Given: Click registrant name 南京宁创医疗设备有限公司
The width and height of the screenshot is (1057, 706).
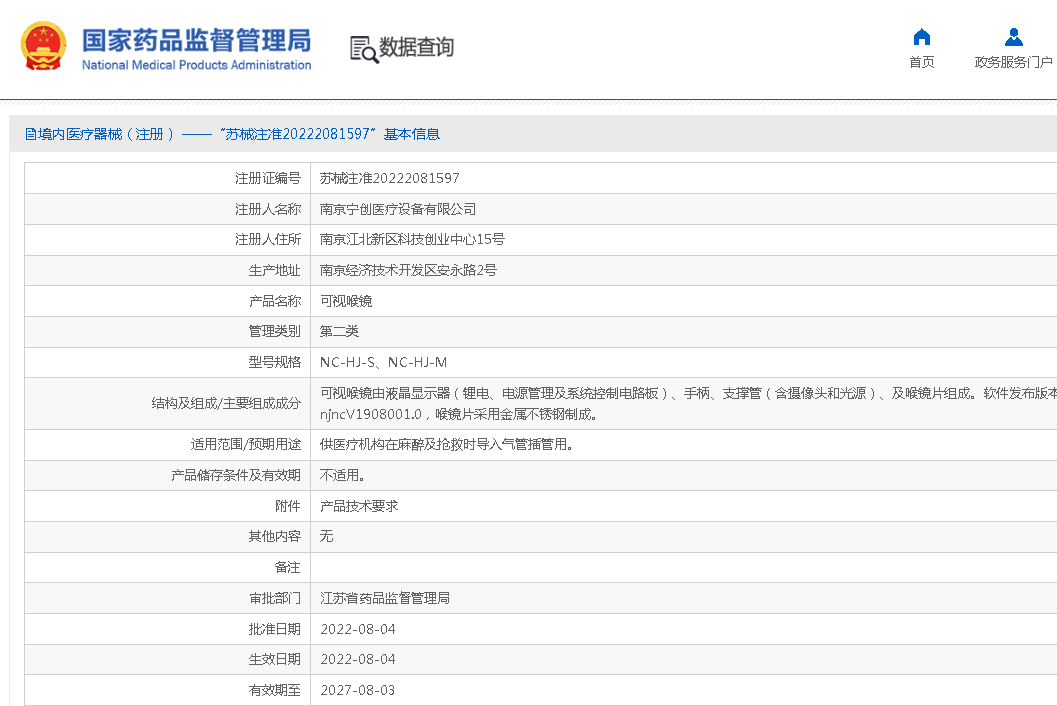Looking at the screenshot, I should click(x=397, y=209).
